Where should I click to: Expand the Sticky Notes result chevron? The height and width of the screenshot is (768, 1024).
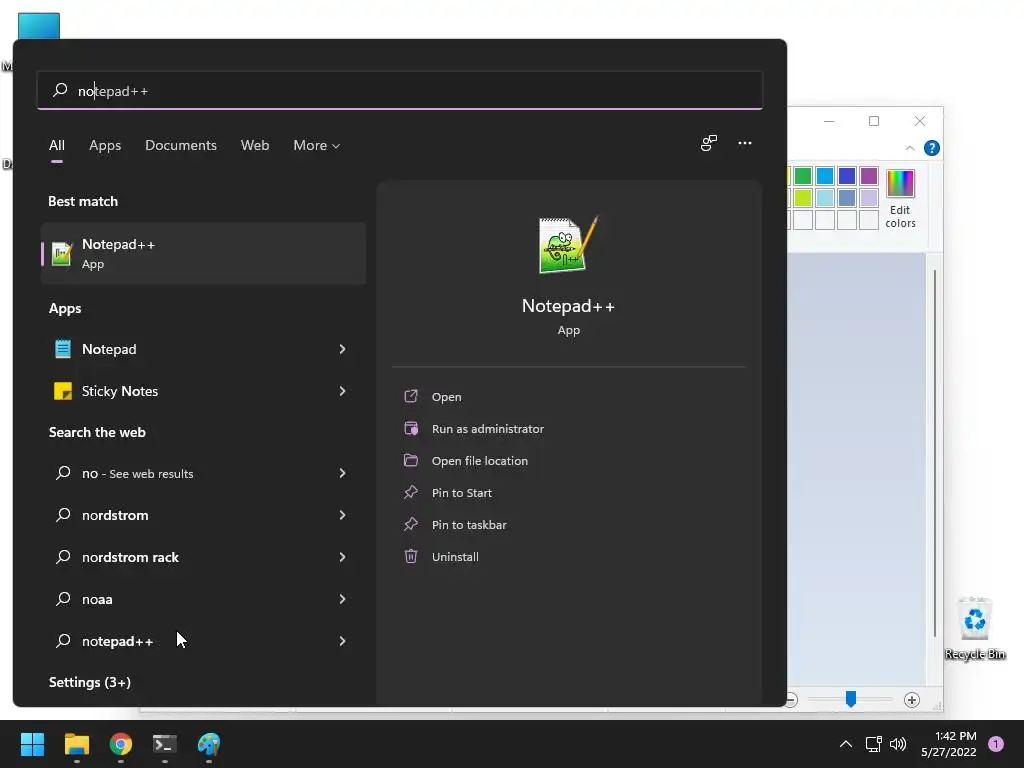coord(342,391)
